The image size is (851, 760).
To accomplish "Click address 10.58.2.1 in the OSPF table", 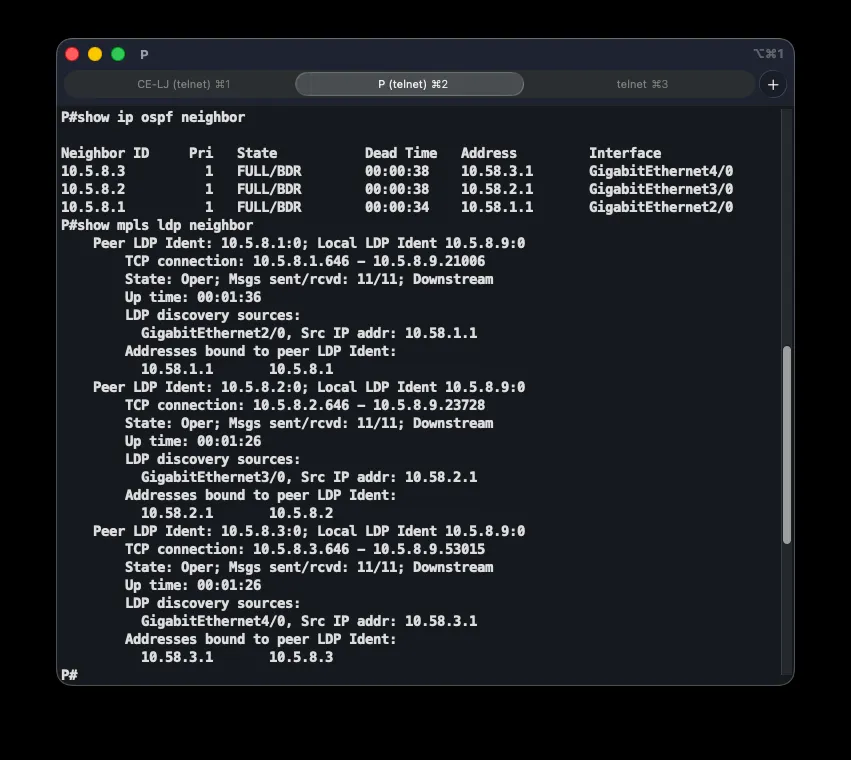I will click(497, 189).
